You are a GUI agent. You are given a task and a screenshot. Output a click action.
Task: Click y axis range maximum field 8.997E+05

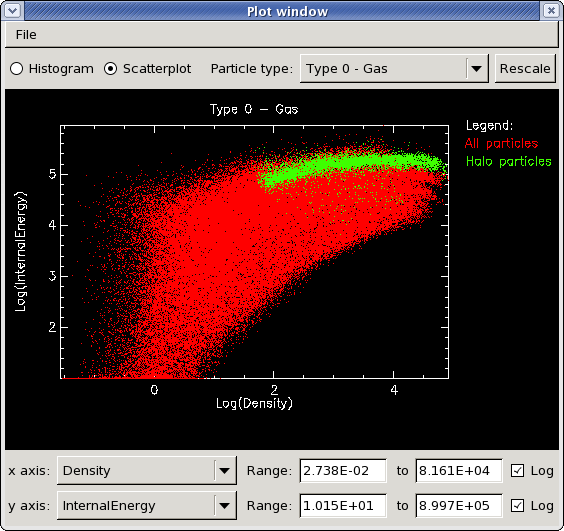[459, 506]
